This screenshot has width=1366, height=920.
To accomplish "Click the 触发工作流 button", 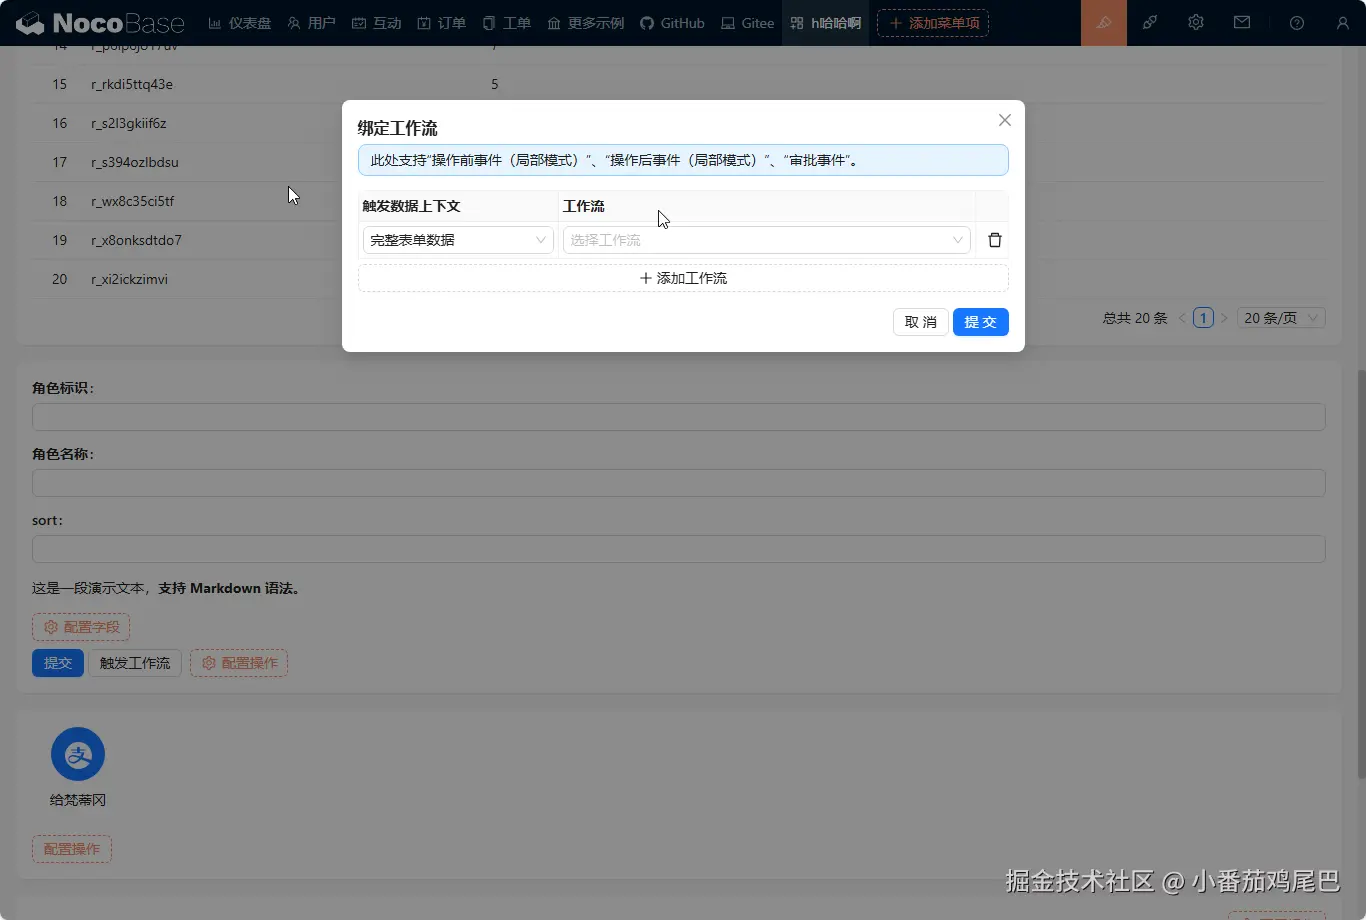I will click(x=135, y=663).
